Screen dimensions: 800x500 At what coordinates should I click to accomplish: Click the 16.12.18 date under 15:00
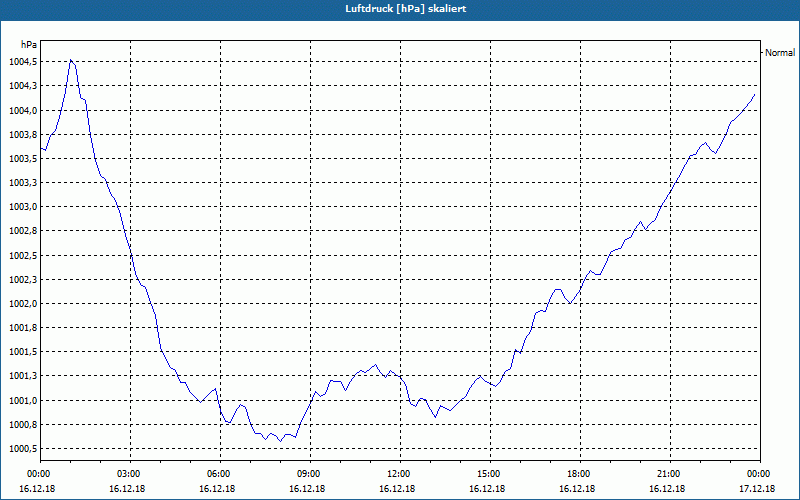[x=487, y=489]
